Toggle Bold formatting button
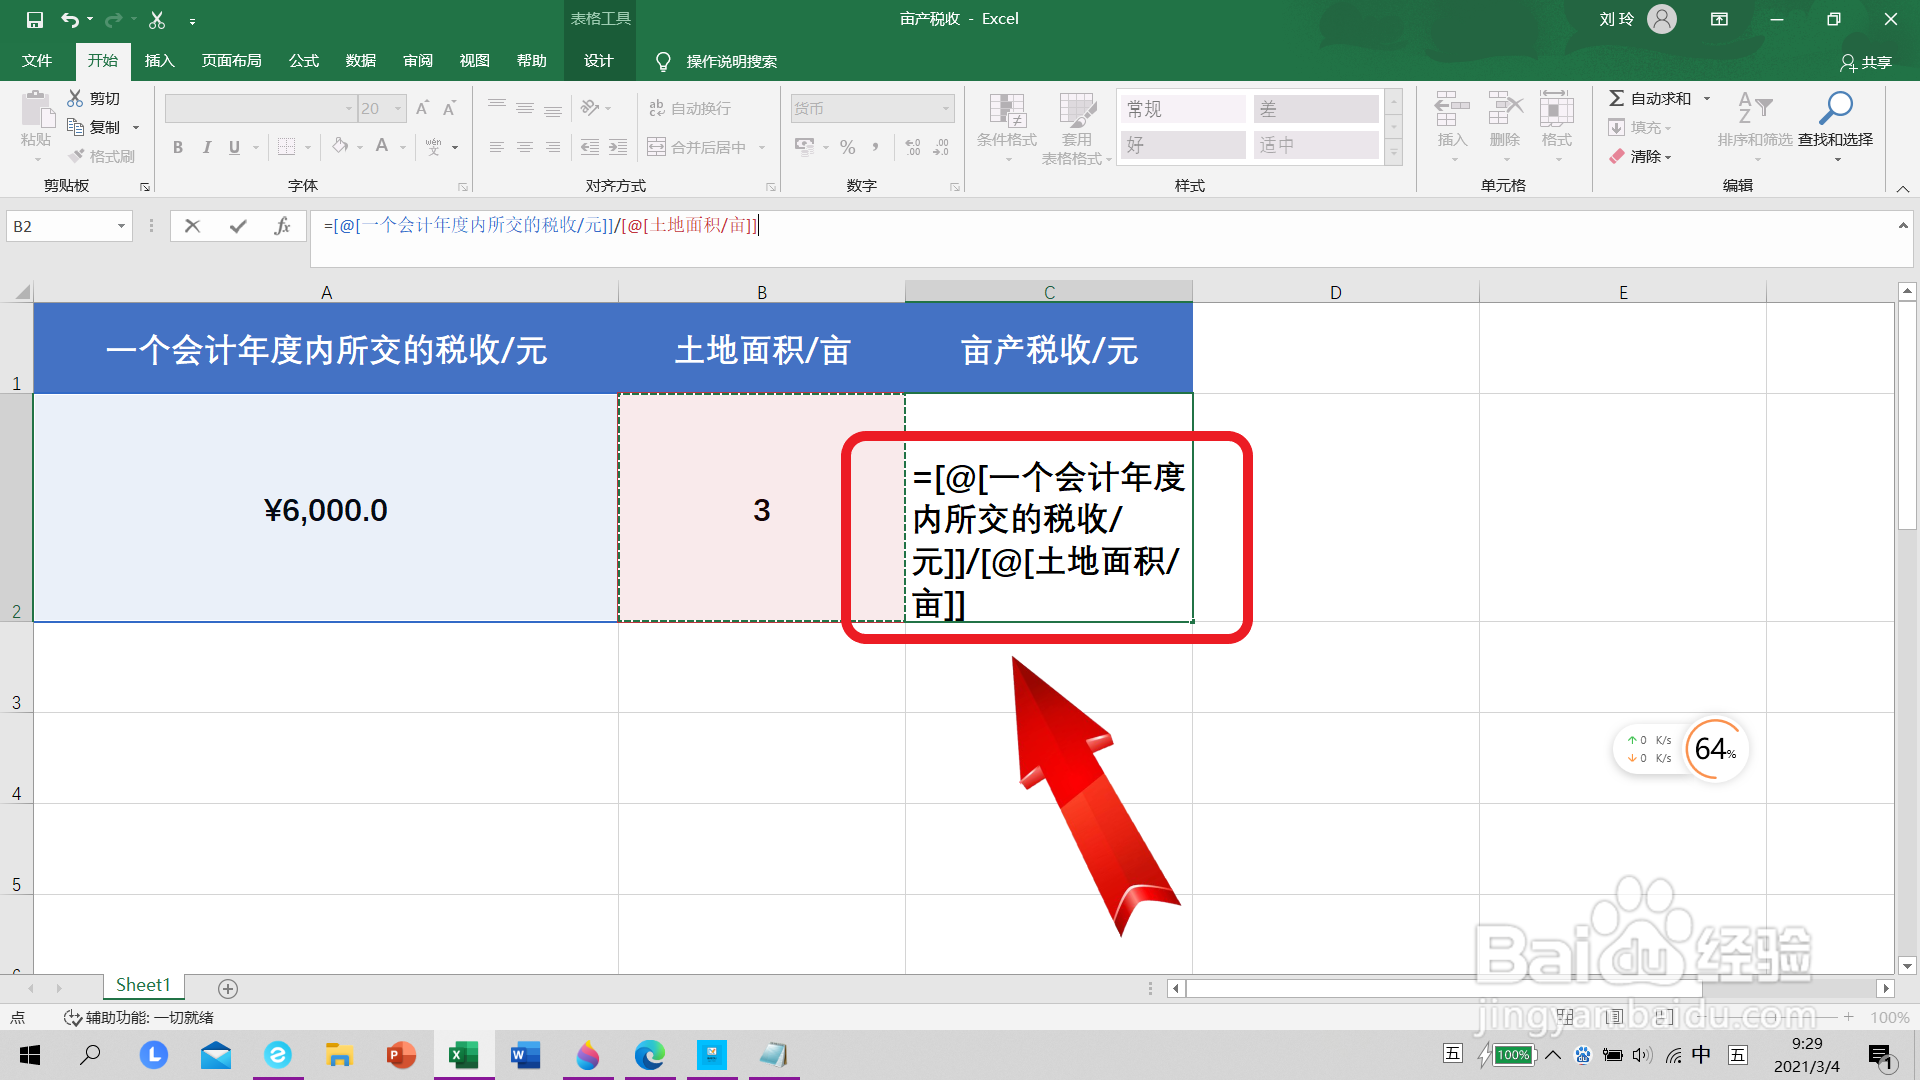1920x1080 pixels. [178, 147]
